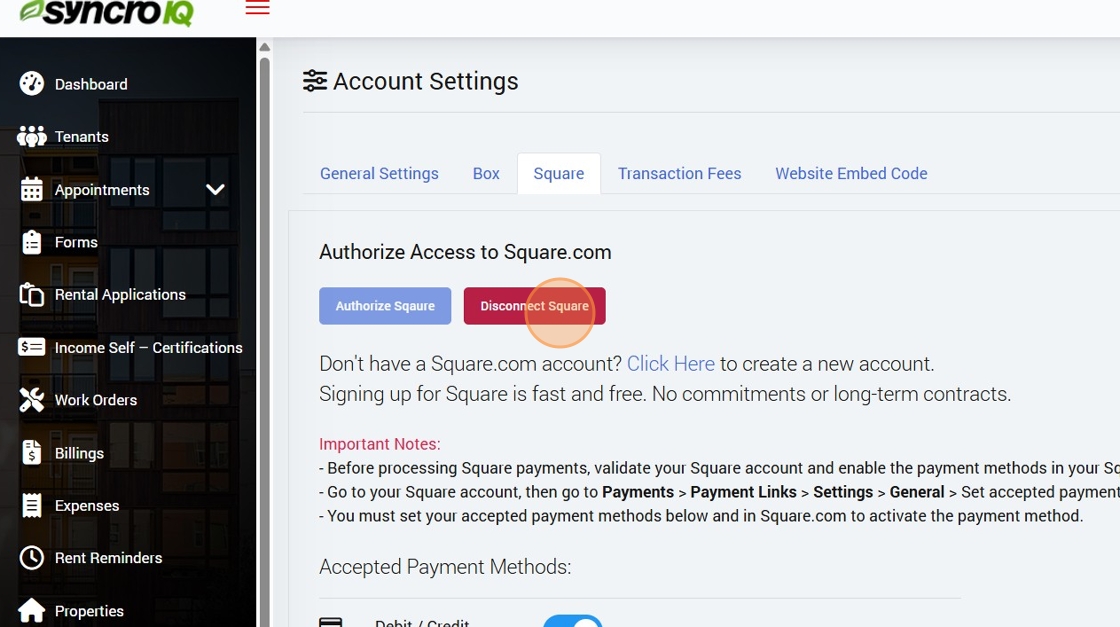Go to Tenants in sidebar
This screenshot has width=1120, height=627.
click(x=81, y=136)
